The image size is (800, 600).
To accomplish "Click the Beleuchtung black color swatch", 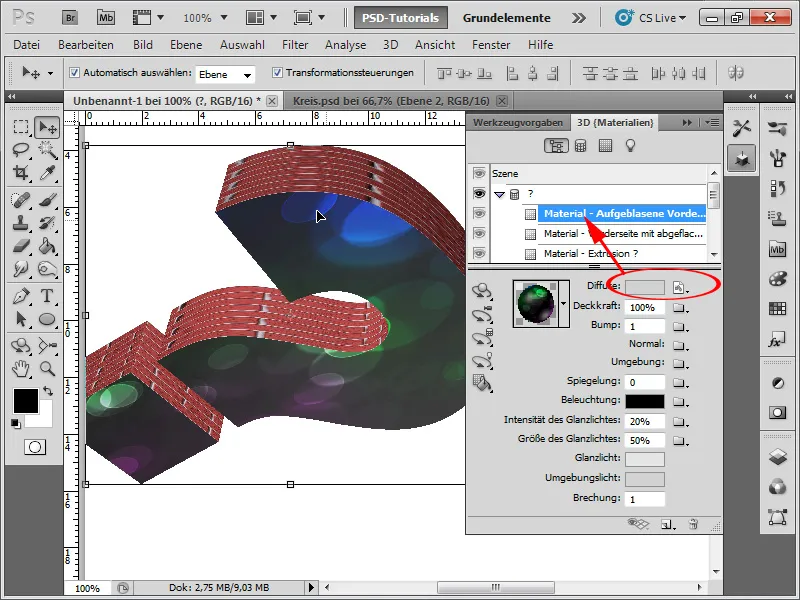I will tap(645, 401).
